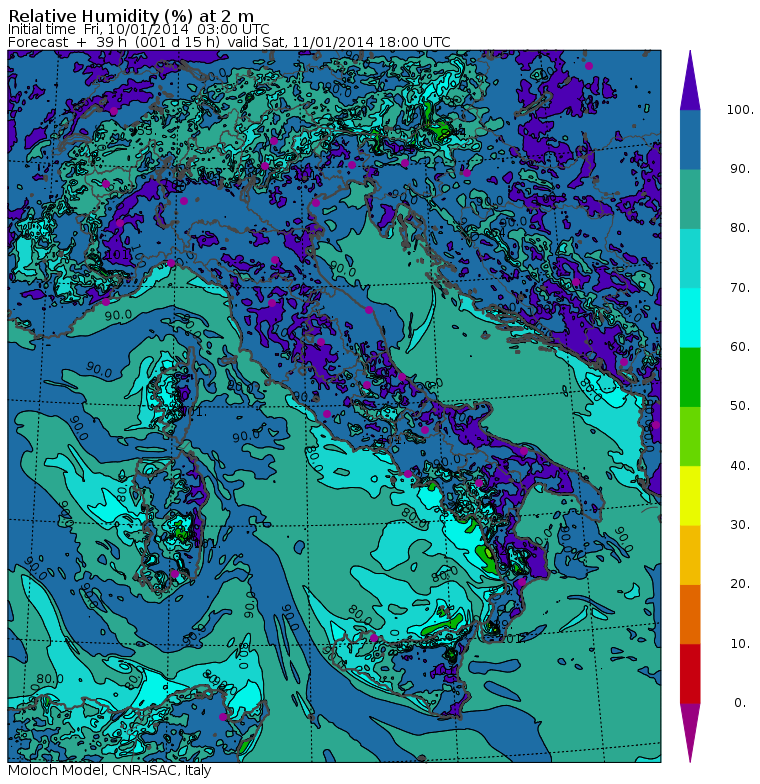This screenshot has width=760, height=784.
Task: Click the "50." legend label
Action: pyautogui.click(x=740, y=406)
